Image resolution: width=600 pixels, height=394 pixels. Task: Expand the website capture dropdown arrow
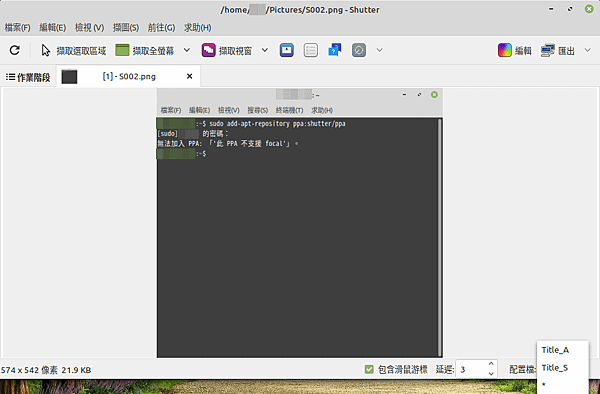(379, 50)
